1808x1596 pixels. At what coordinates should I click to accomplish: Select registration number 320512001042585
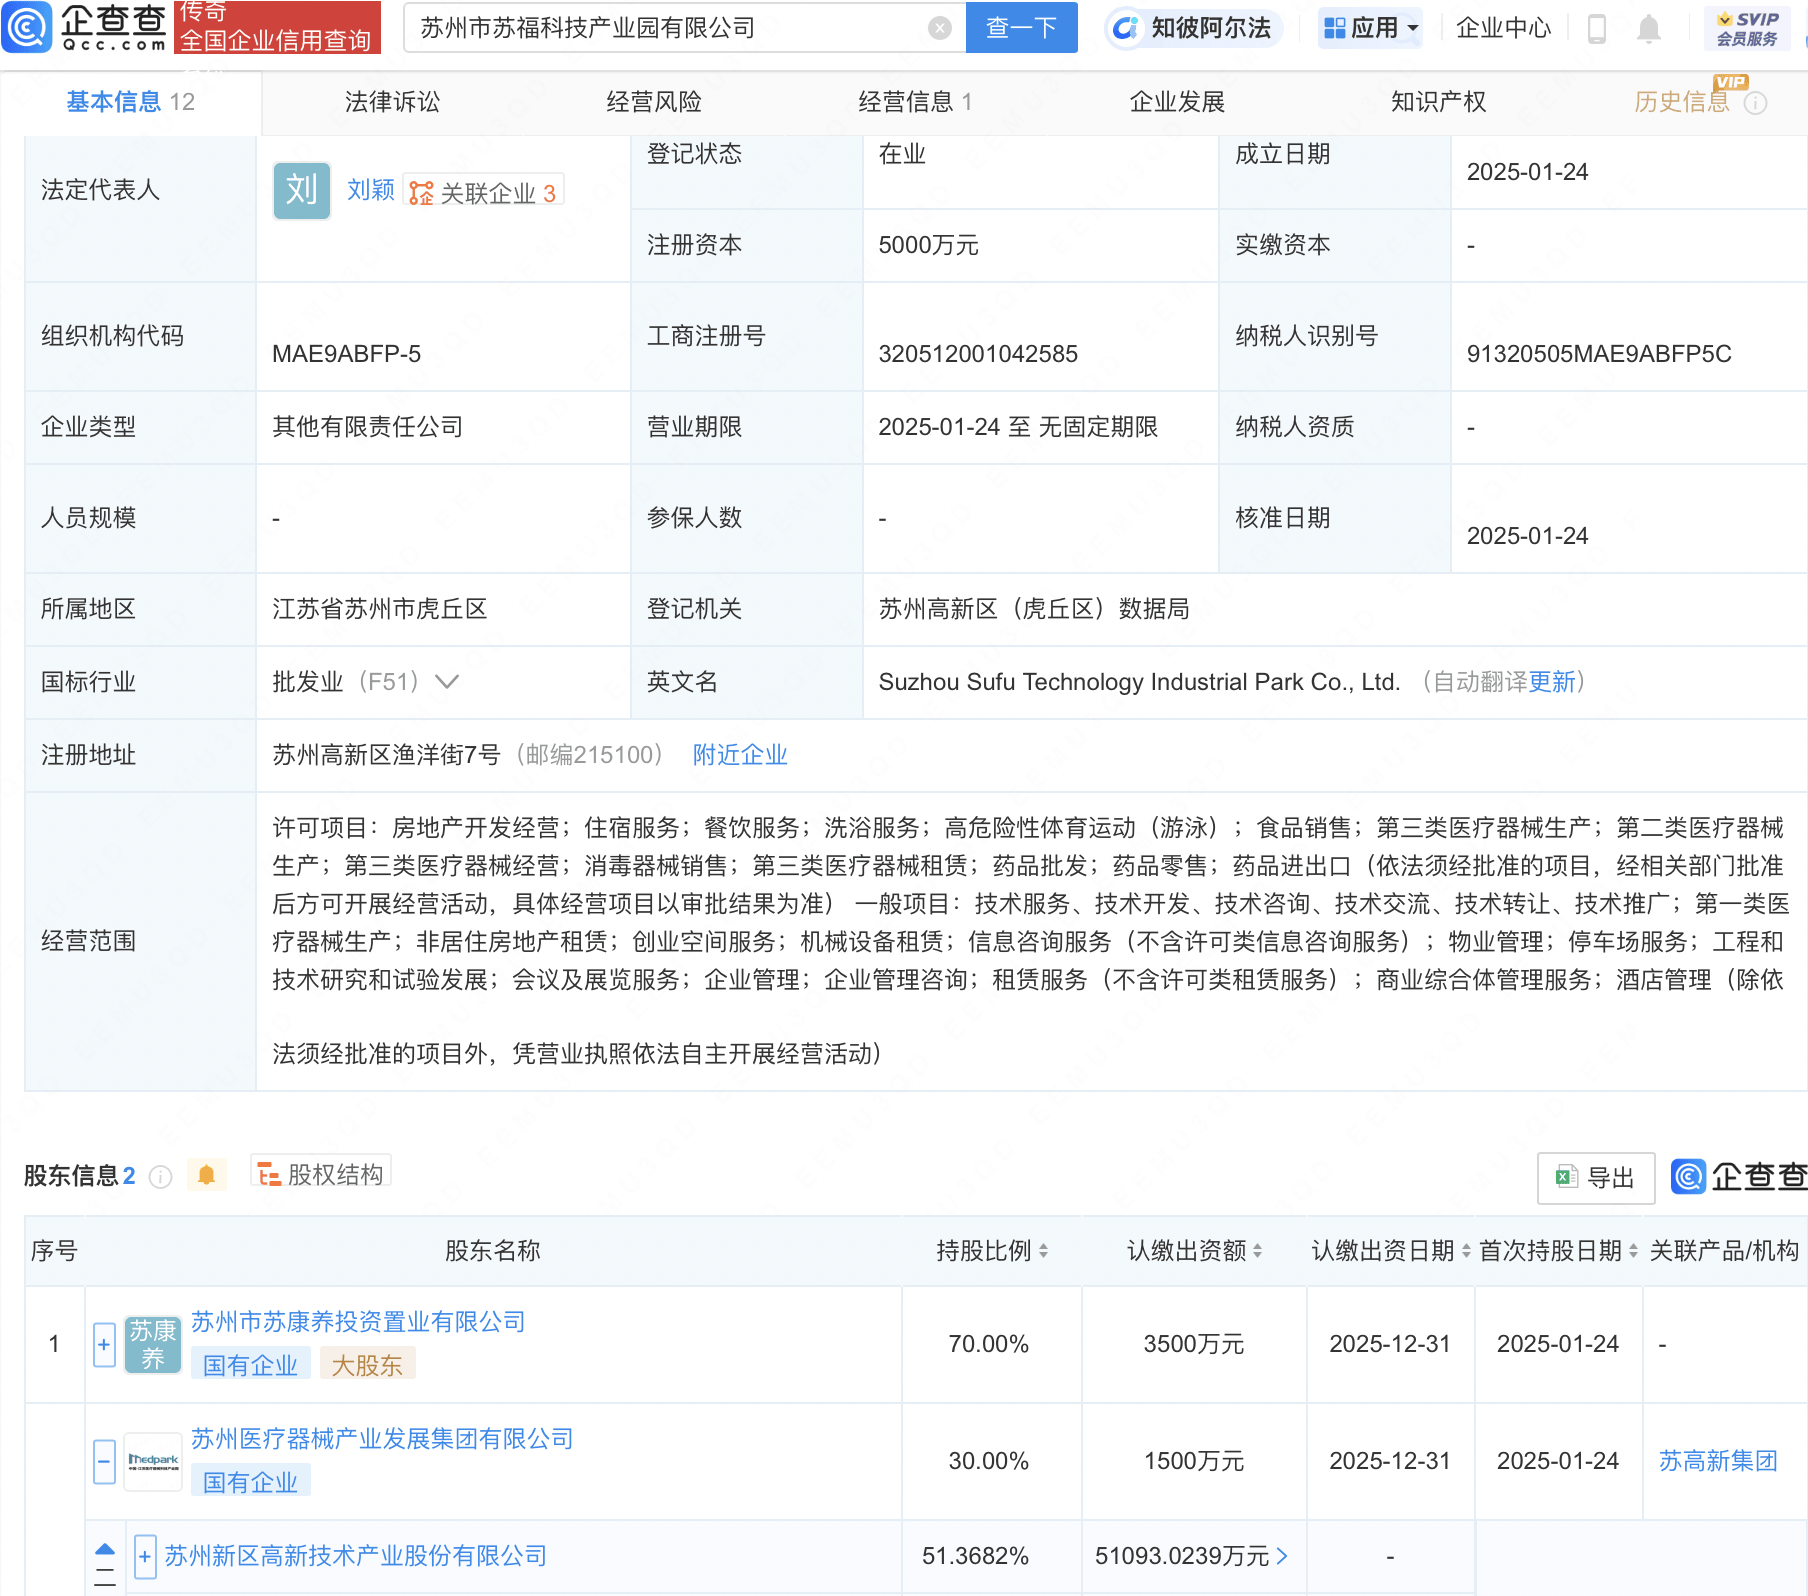[978, 354]
